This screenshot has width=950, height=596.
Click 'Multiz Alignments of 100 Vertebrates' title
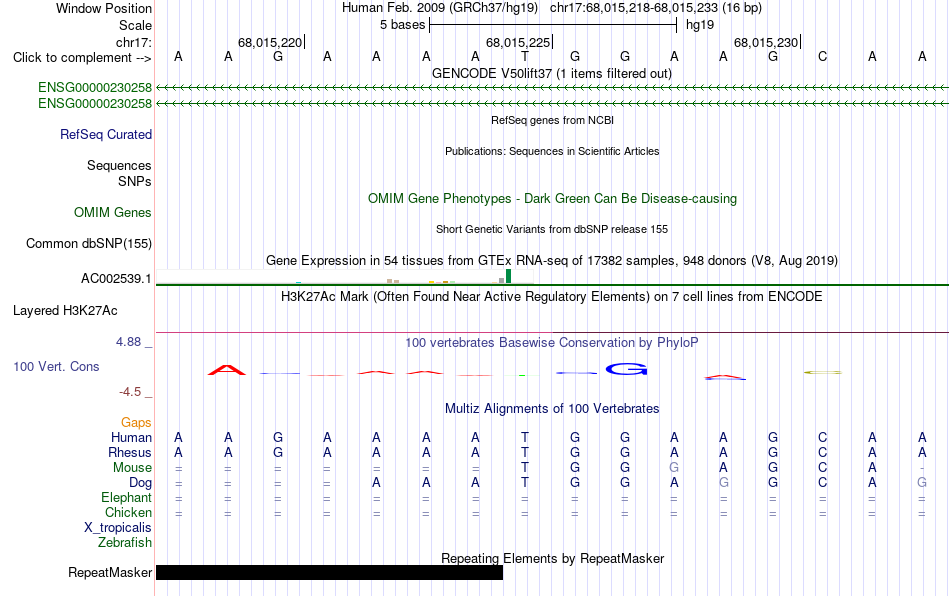point(552,408)
